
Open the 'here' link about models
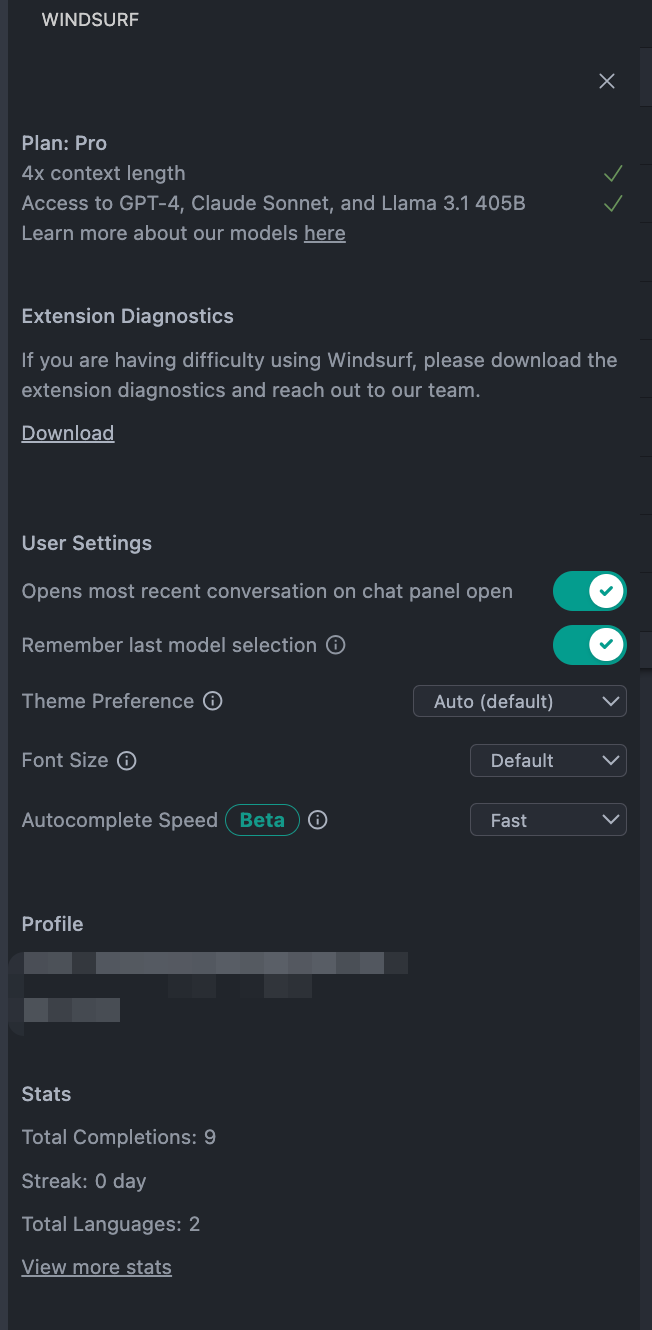pos(325,233)
